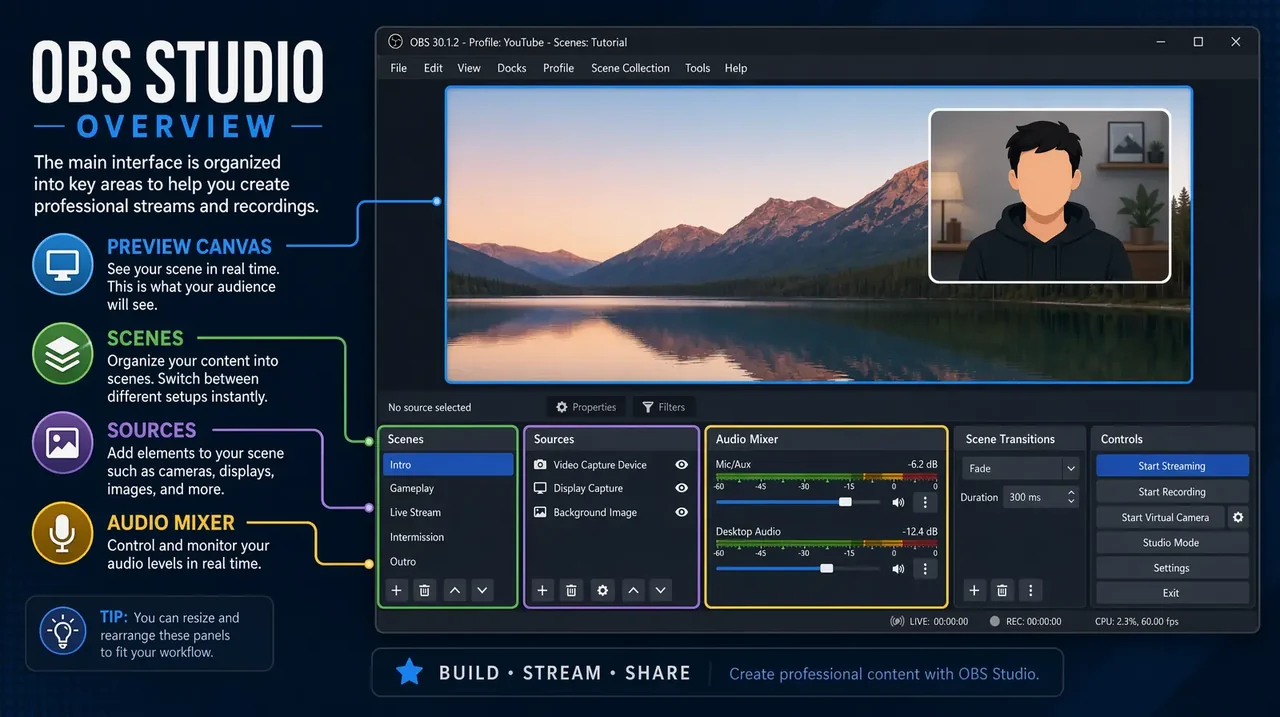1280x717 pixels.
Task: Add a new source with the Sources plus icon
Action: coord(542,590)
